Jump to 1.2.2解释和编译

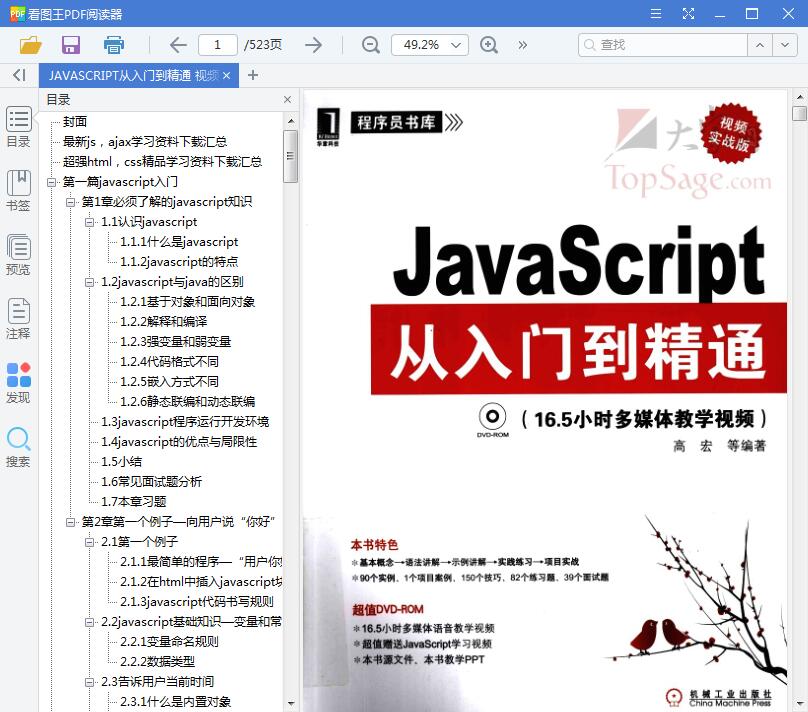[x=163, y=321]
